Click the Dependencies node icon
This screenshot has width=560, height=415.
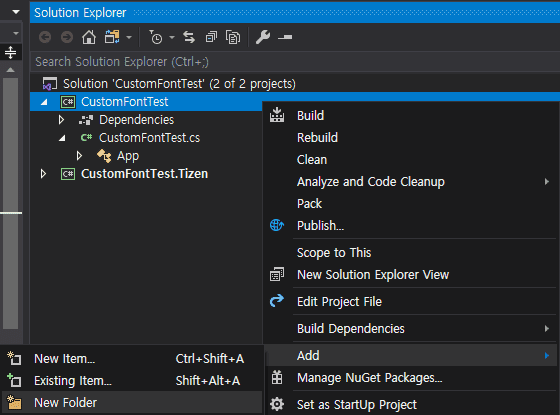point(86,120)
